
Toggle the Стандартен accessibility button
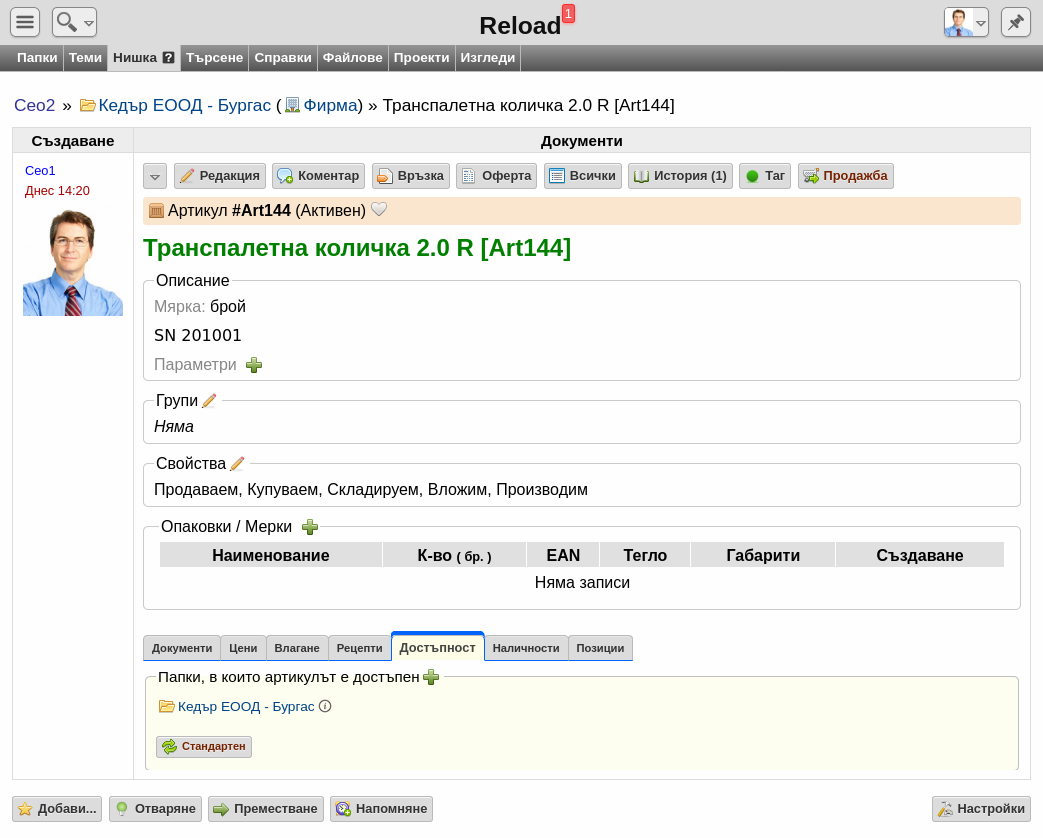(204, 746)
